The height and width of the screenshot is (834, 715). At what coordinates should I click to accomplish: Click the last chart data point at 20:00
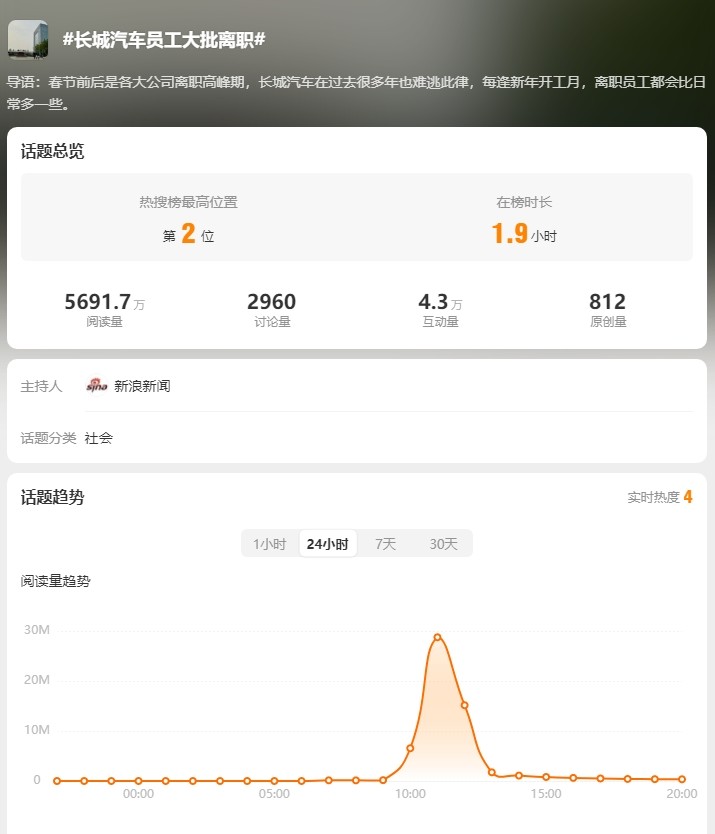point(682,779)
